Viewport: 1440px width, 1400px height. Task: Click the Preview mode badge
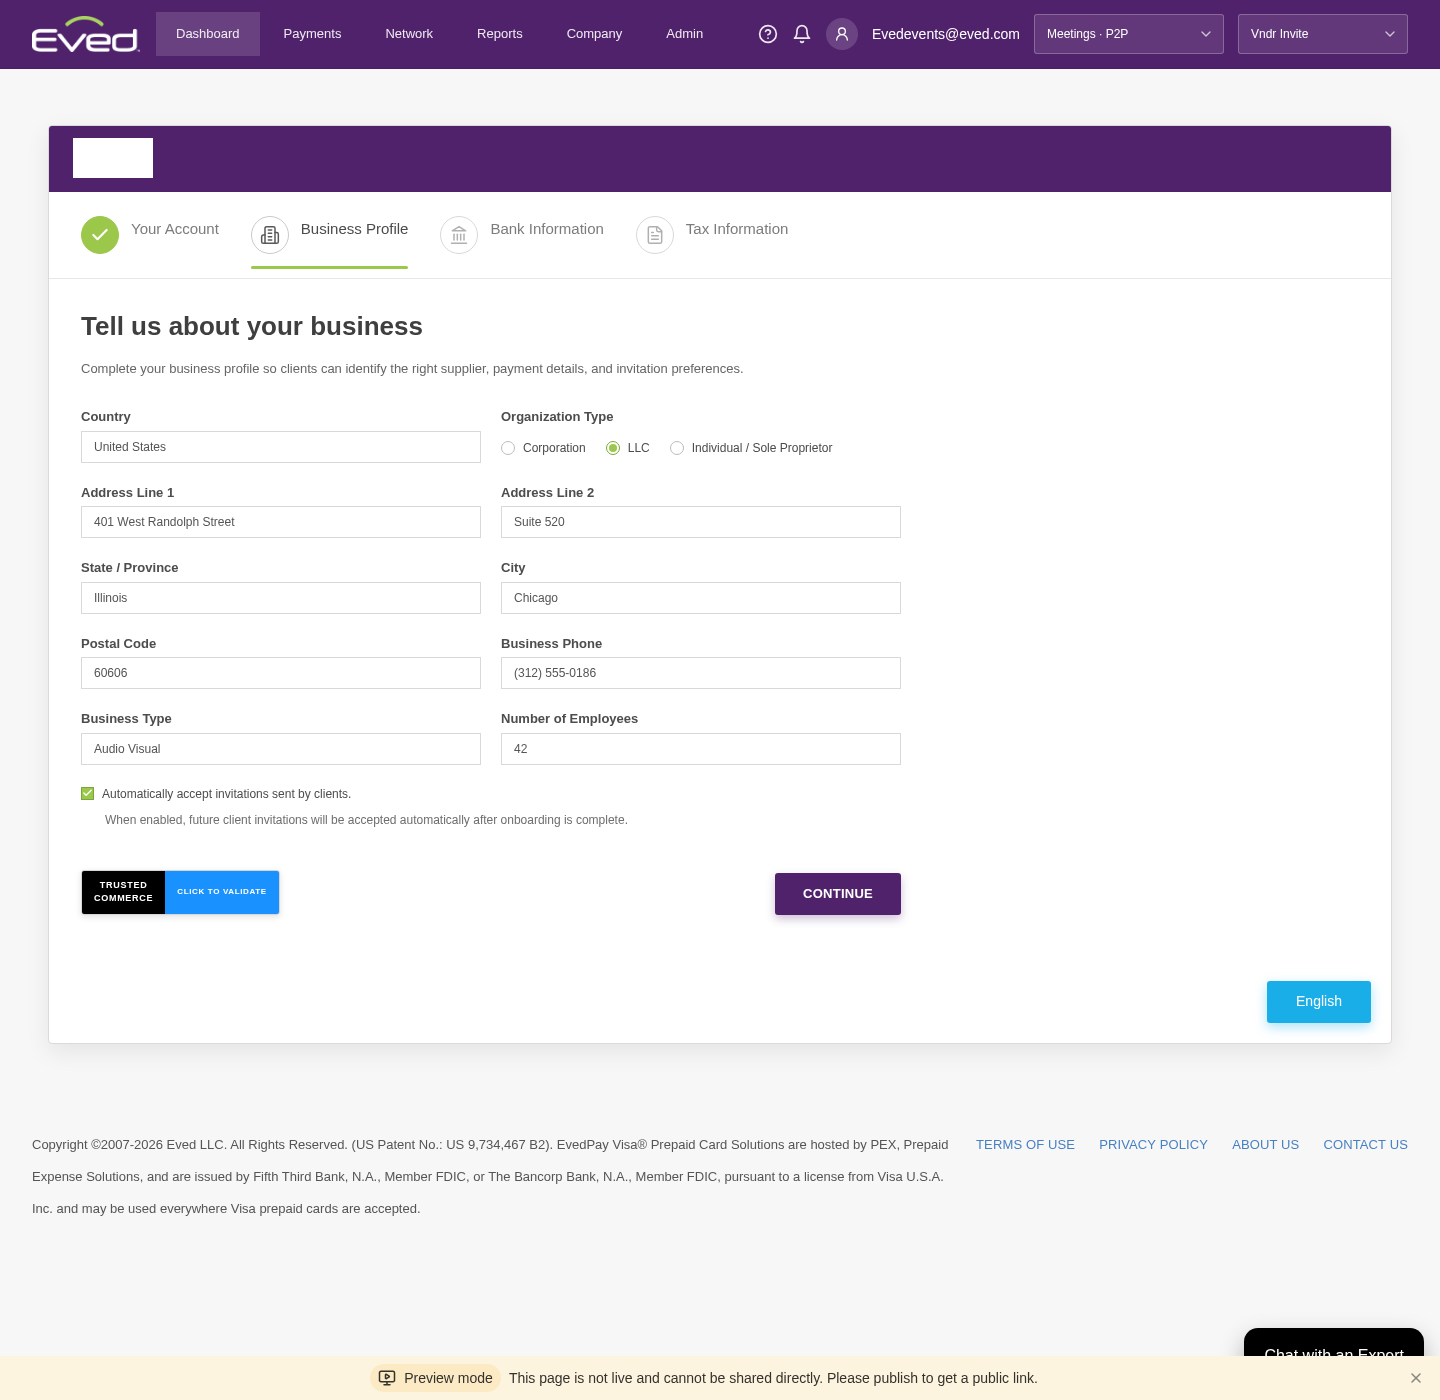pyautogui.click(x=436, y=1378)
